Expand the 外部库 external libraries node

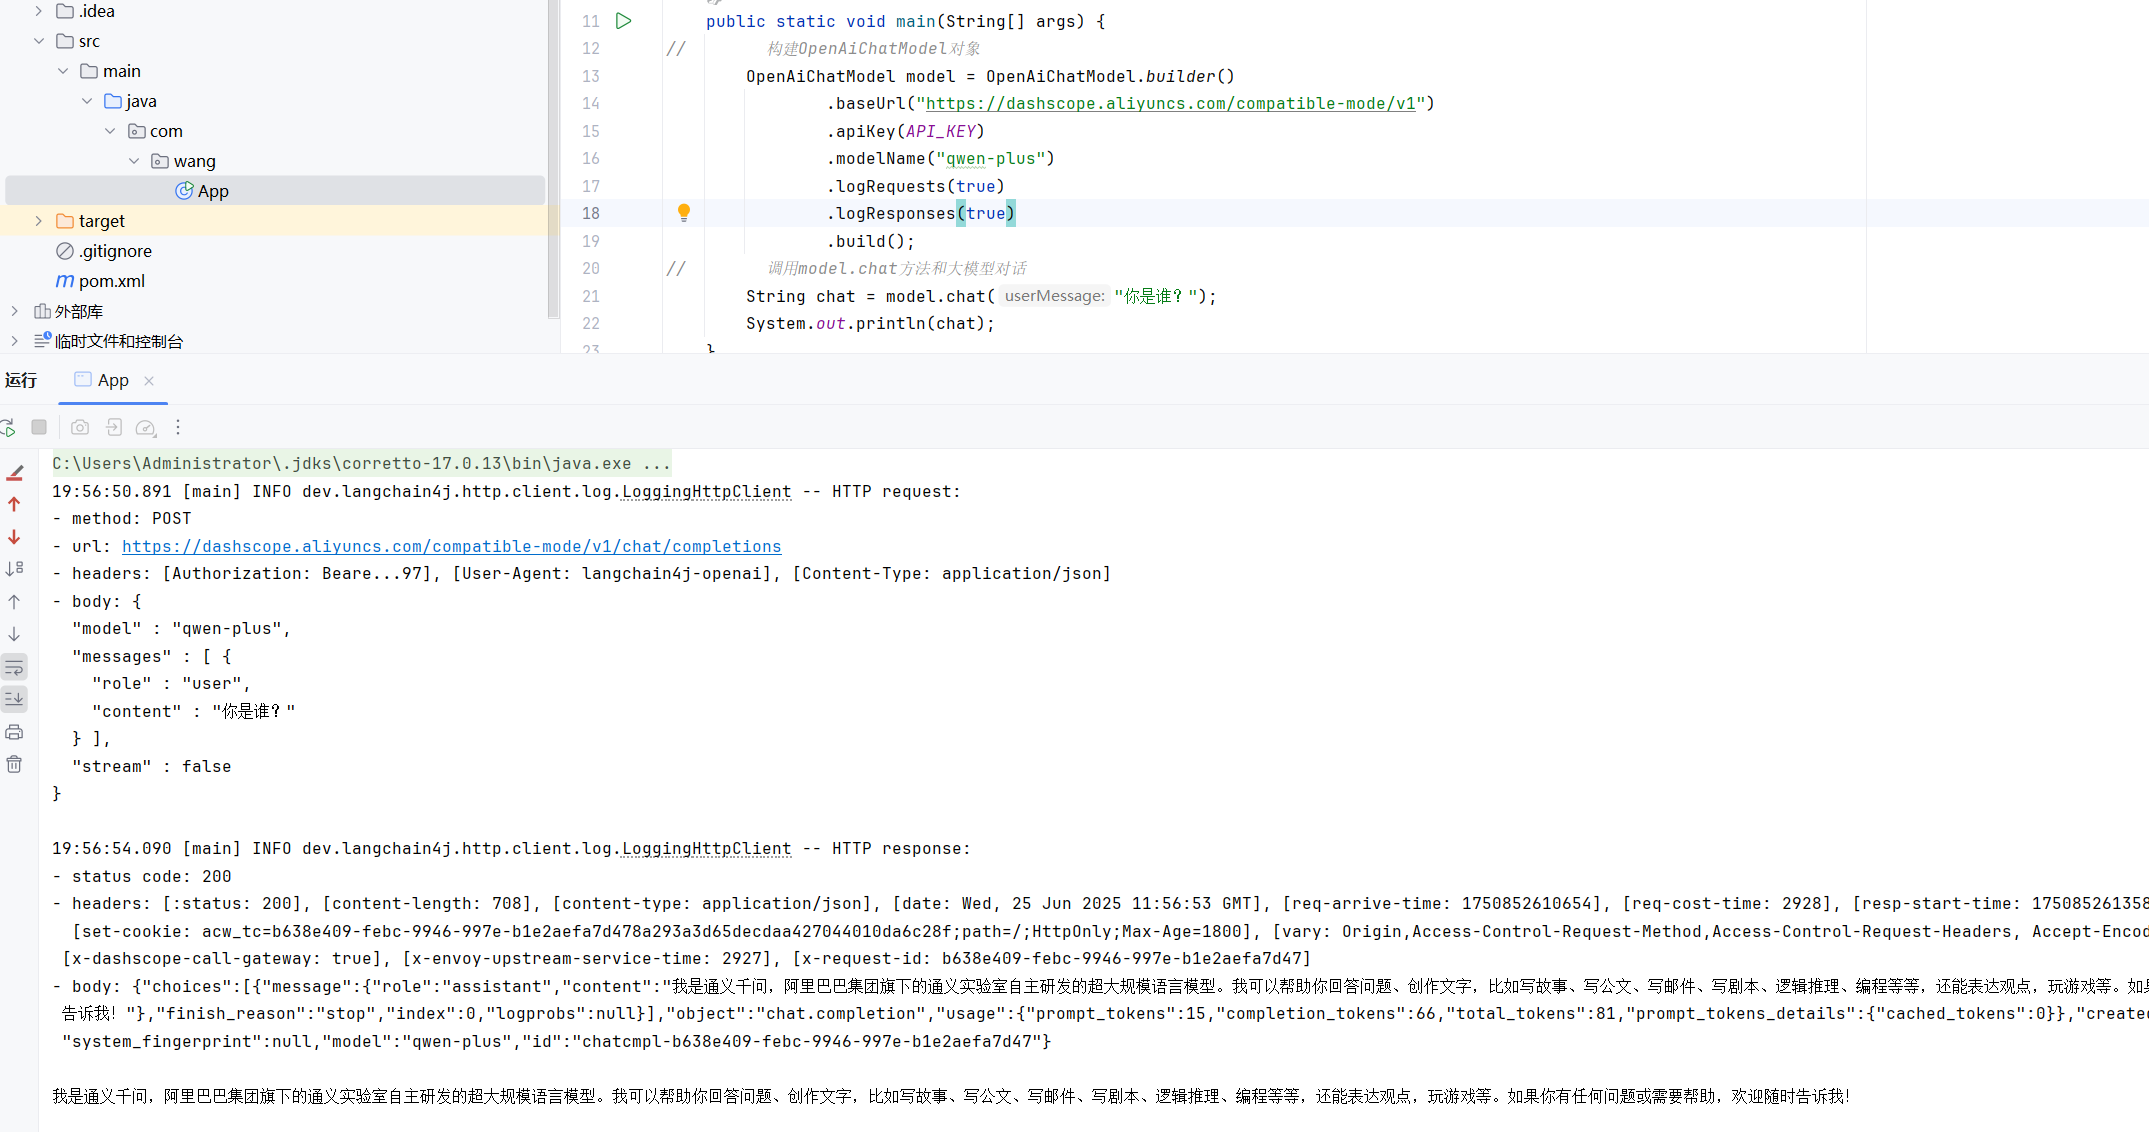14,311
